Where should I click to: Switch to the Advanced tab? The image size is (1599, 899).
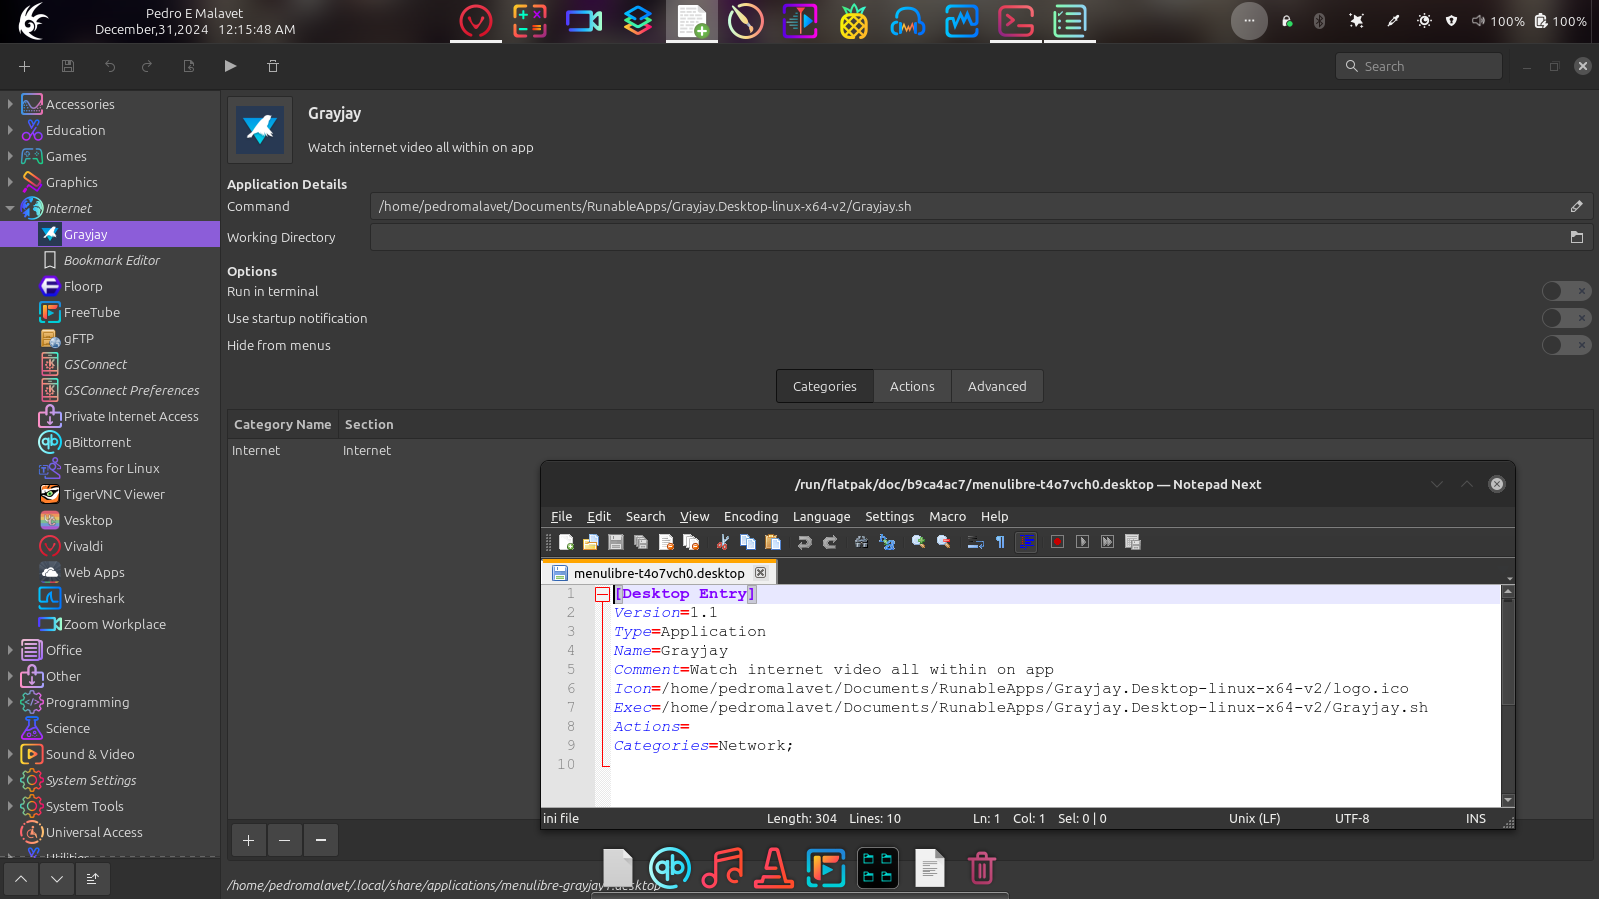pos(996,386)
